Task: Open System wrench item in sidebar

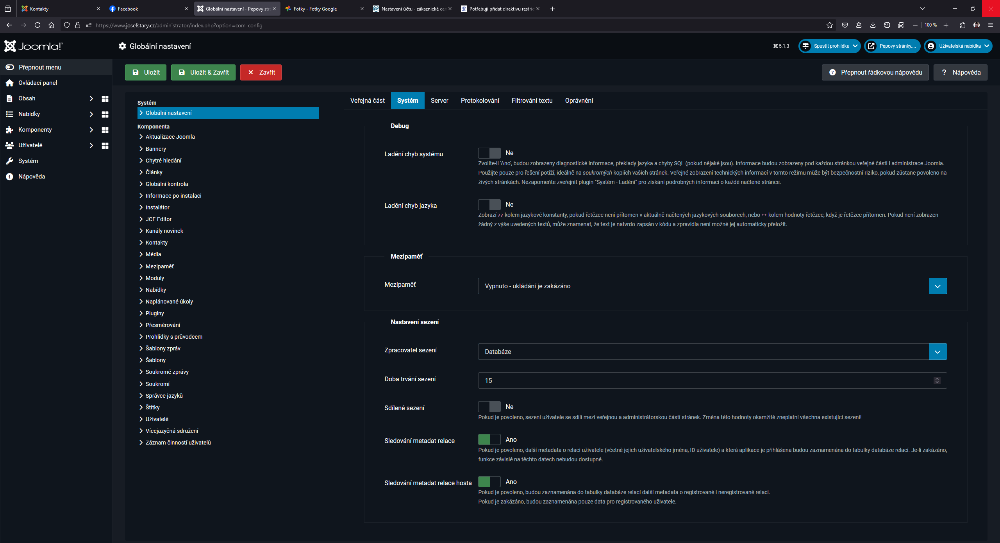Action: tap(28, 160)
